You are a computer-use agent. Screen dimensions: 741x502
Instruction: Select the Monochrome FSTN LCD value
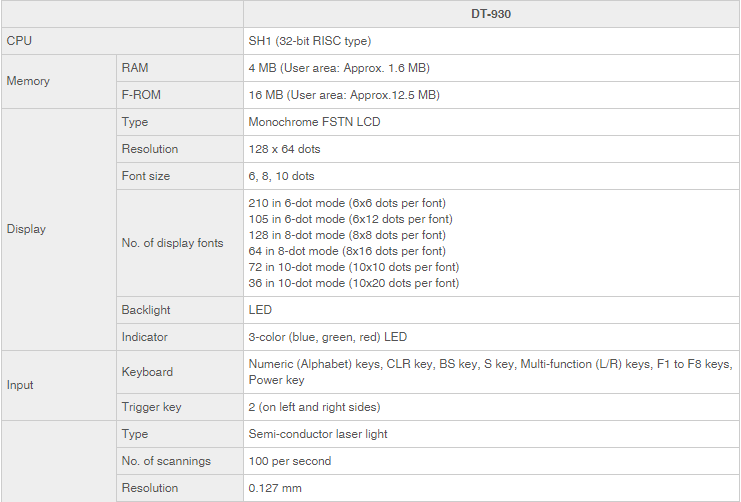coord(314,122)
